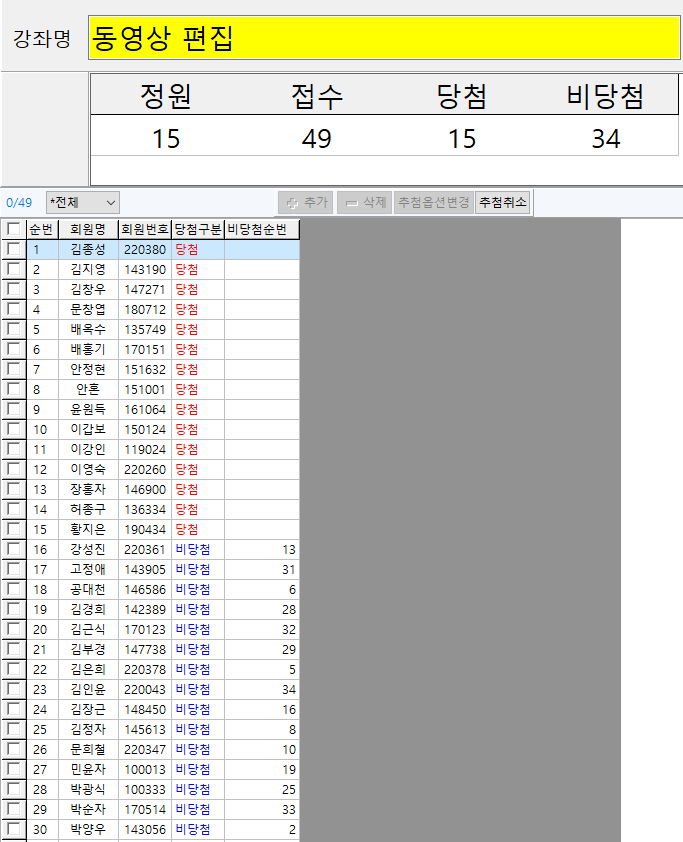This screenshot has width=683, height=842.
Task: Click the 접수 value 49
Action: (x=317, y=139)
